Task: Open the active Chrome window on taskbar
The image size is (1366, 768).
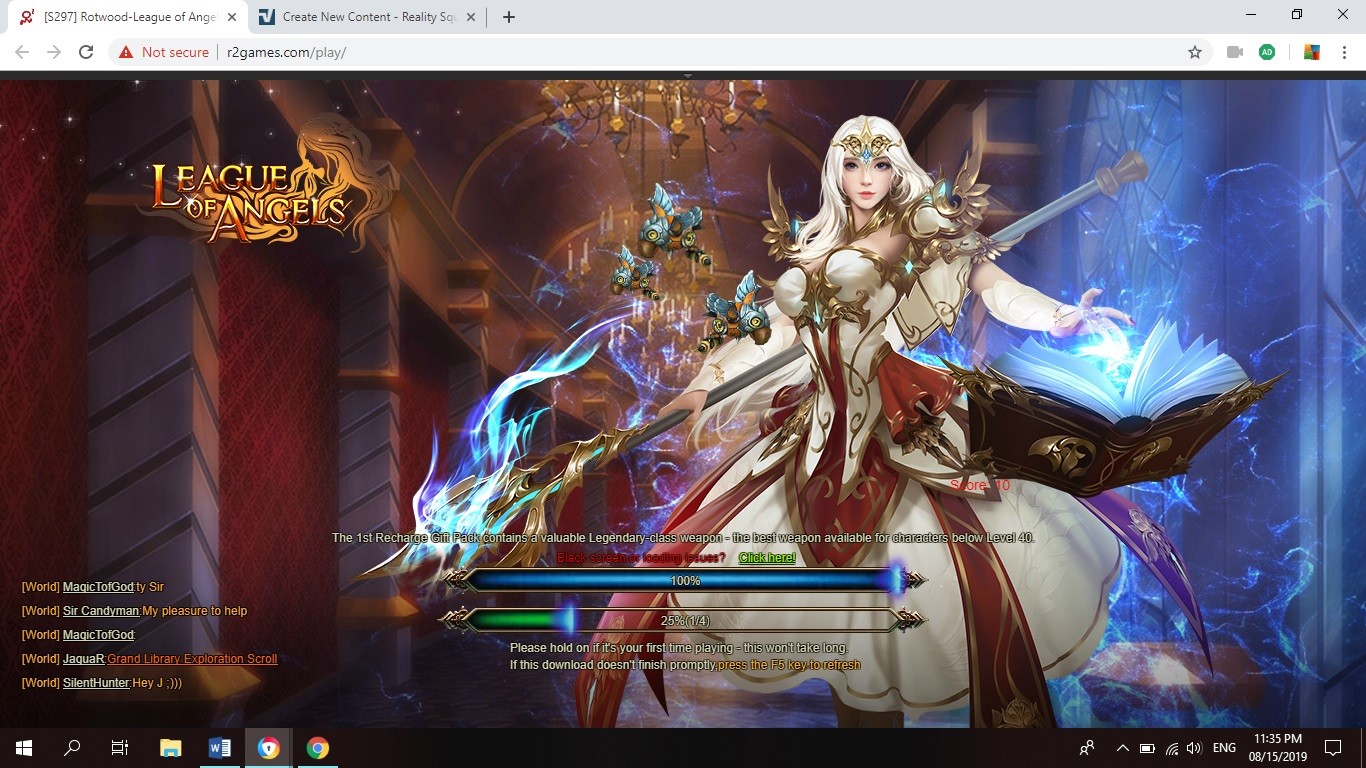Action: [269, 748]
